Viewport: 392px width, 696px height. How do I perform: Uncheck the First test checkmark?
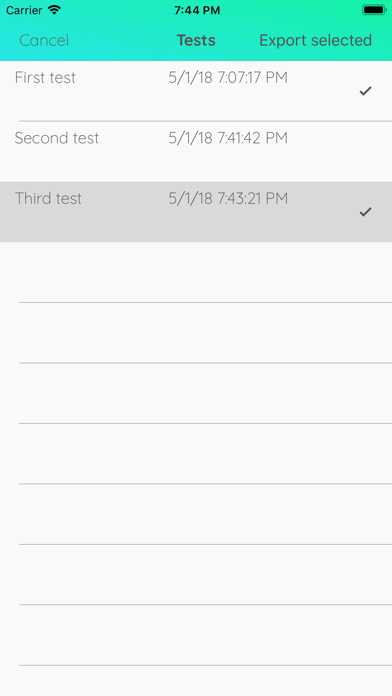pyautogui.click(x=365, y=91)
